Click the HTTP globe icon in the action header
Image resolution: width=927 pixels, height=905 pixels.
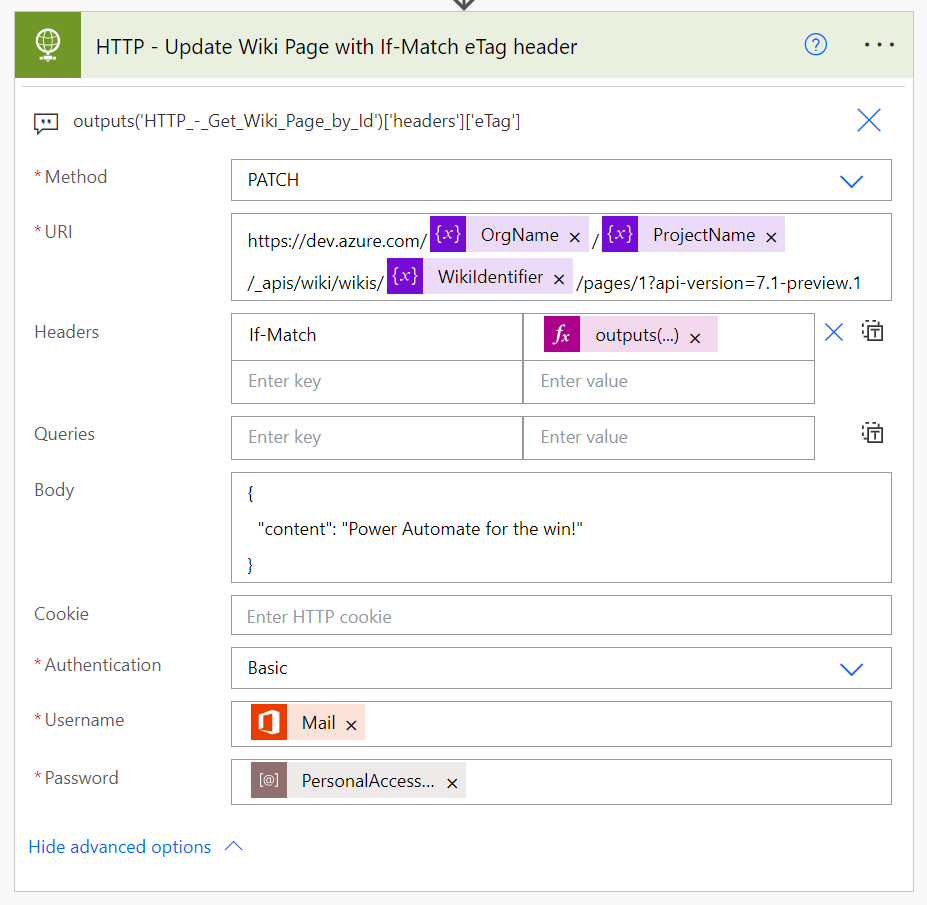47,46
